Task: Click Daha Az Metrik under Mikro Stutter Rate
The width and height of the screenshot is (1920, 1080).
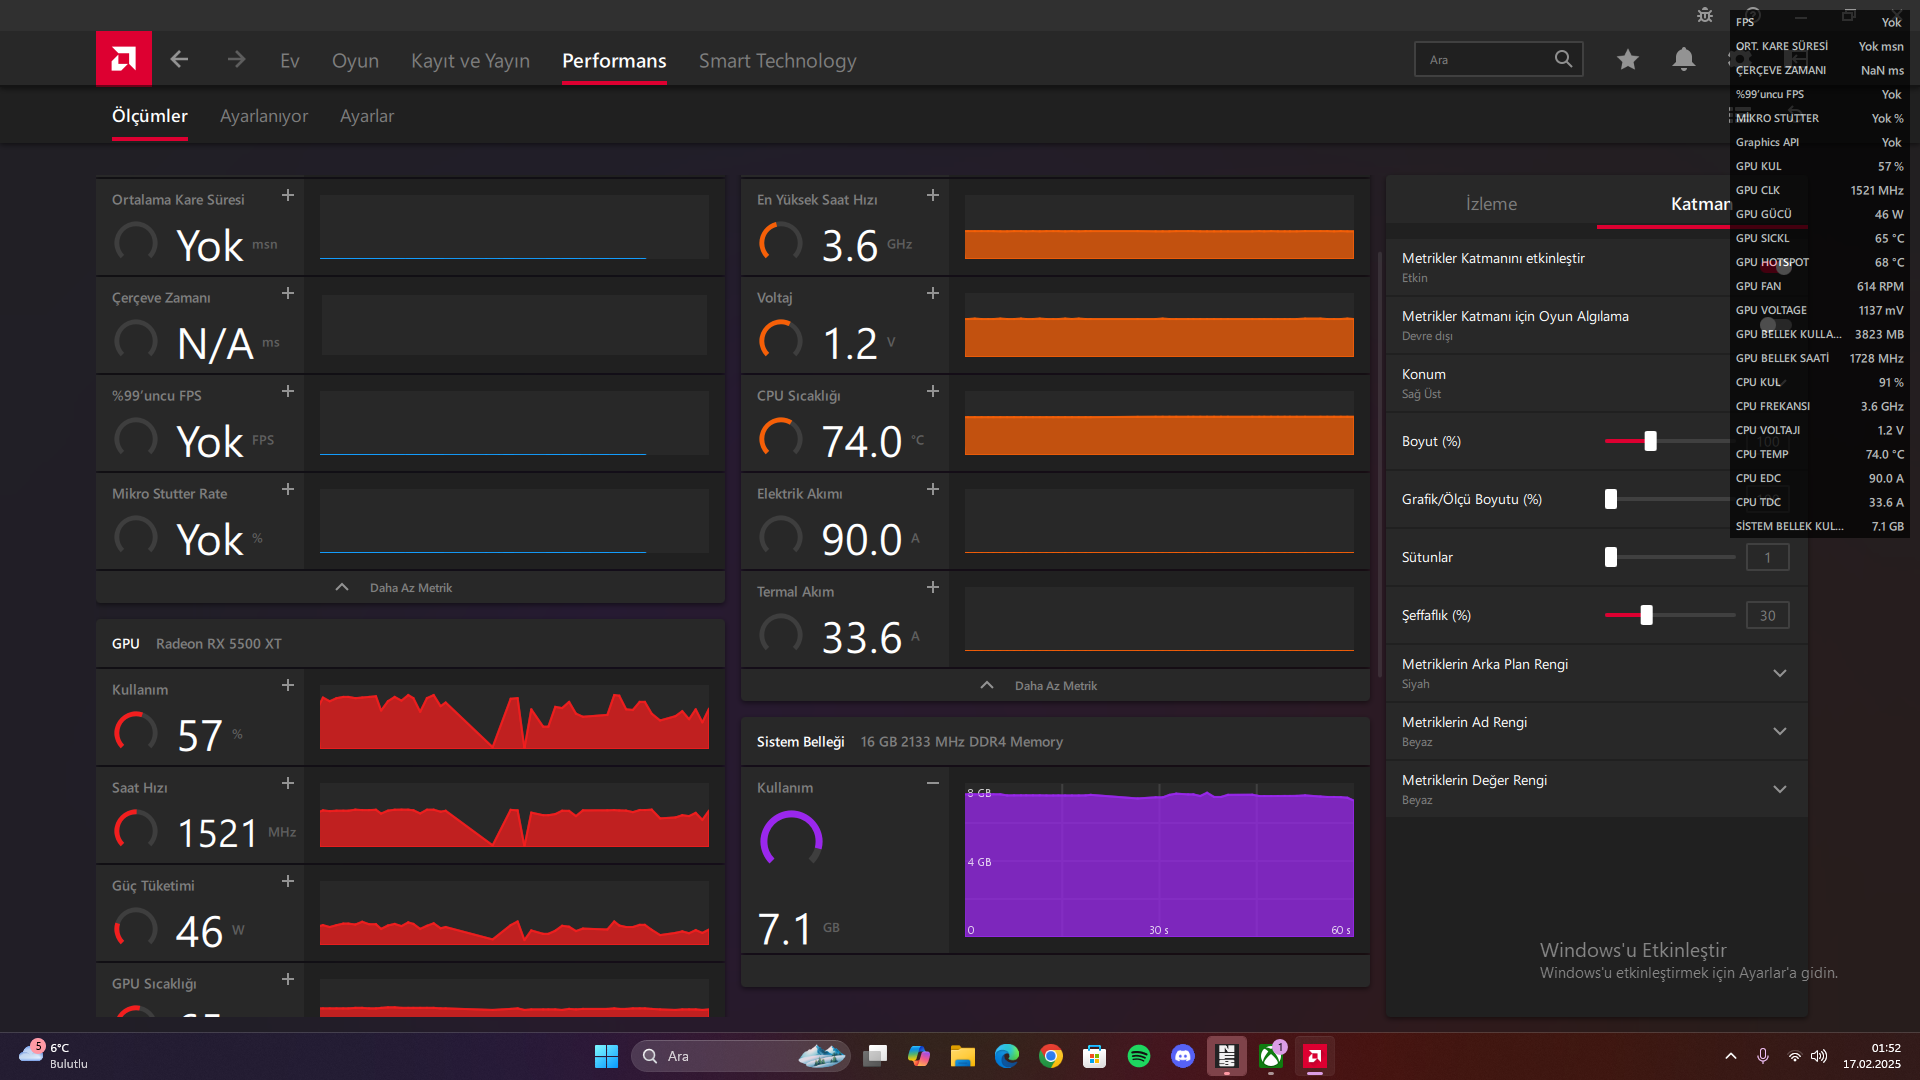Action: (410, 588)
